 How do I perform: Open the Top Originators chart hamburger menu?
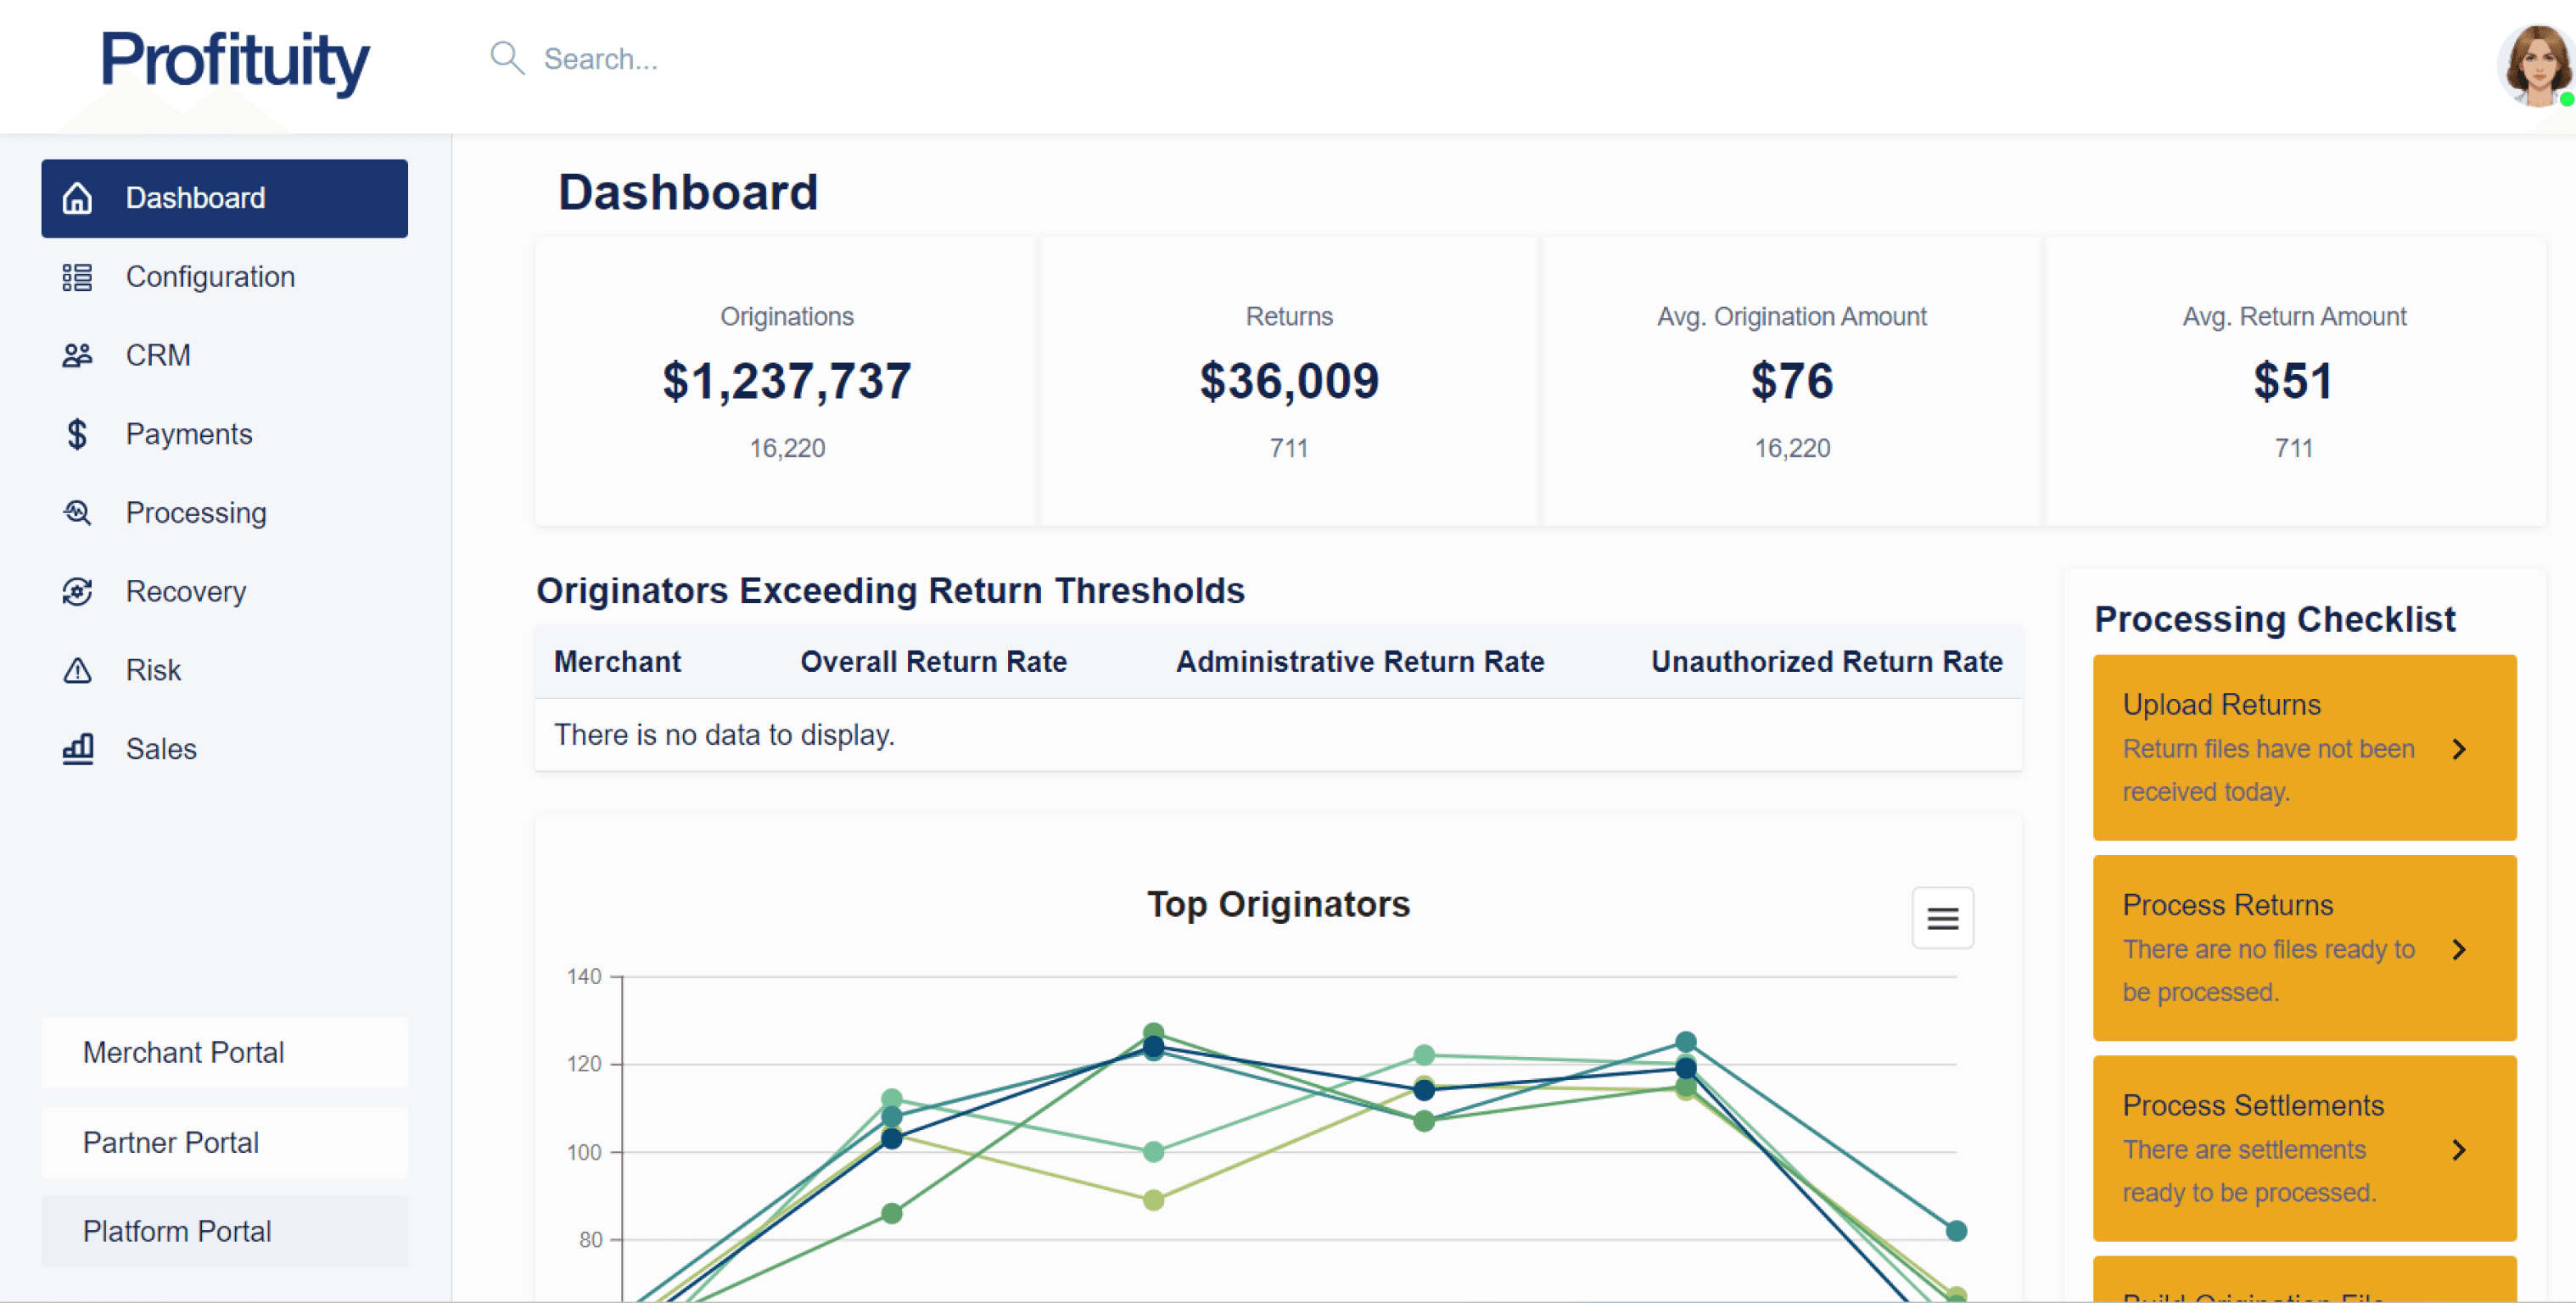(x=1942, y=918)
